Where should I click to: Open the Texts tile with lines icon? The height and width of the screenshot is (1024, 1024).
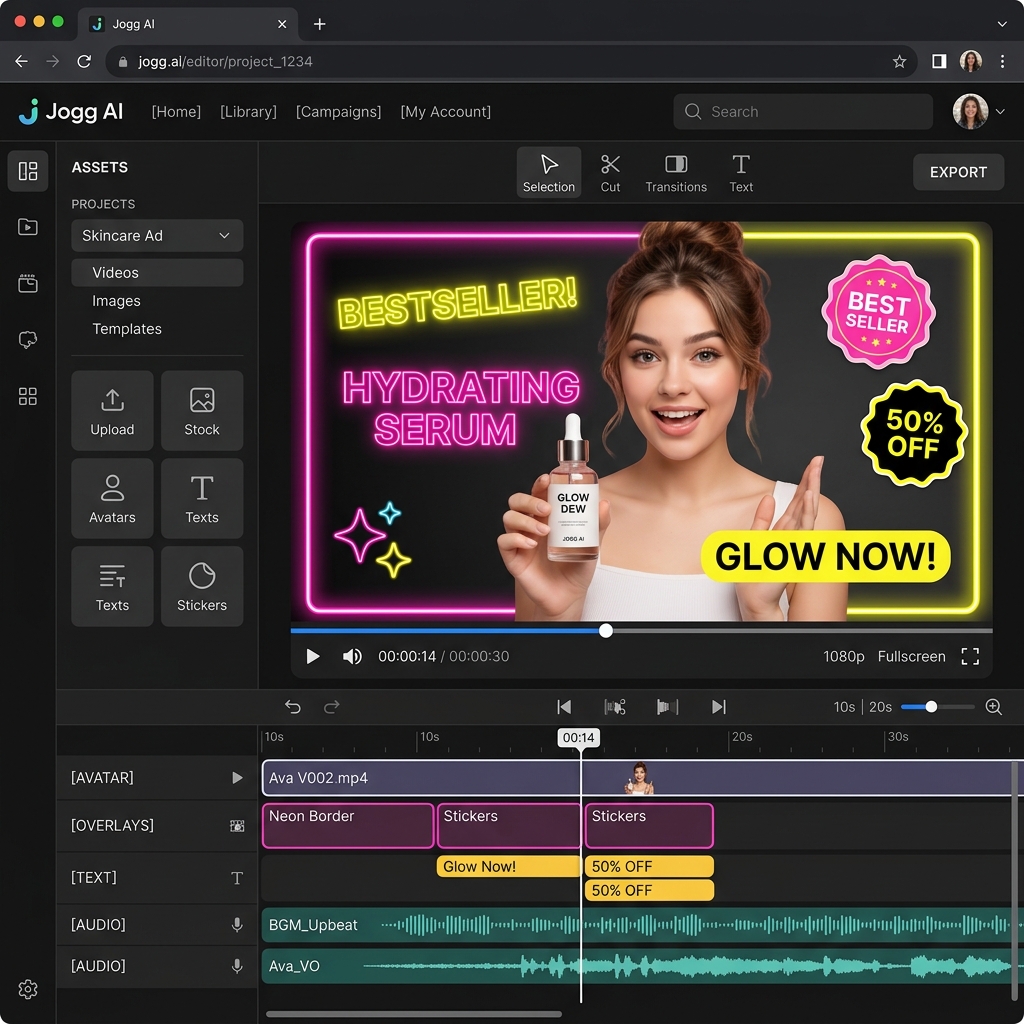(112, 586)
